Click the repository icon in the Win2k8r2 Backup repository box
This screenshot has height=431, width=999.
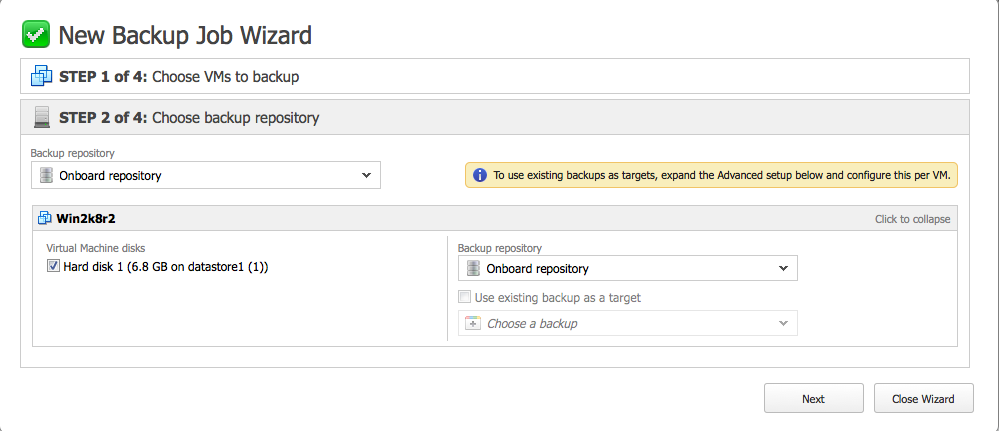click(473, 268)
